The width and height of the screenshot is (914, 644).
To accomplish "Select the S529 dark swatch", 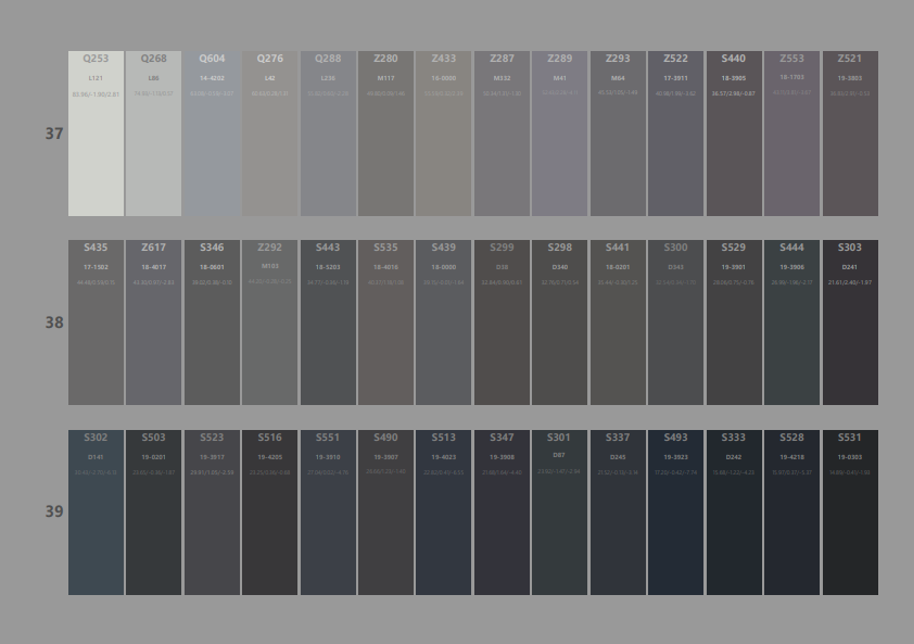I will coord(733,322).
